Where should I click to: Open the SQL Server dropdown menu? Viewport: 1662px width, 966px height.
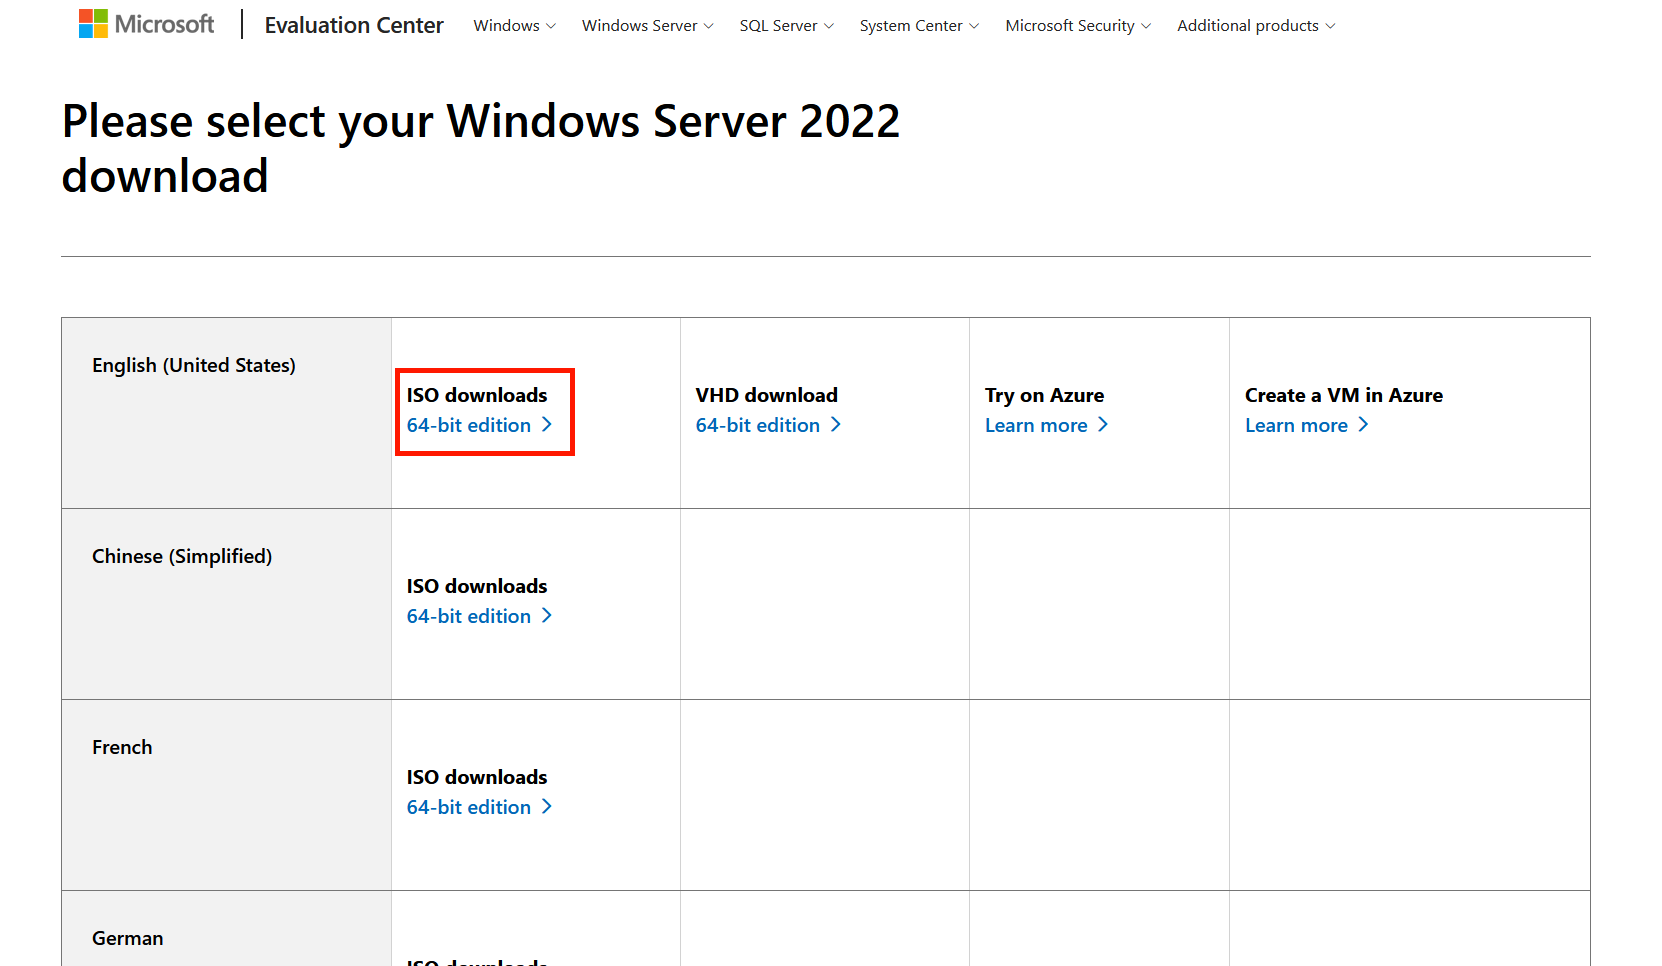pos(786,25)
